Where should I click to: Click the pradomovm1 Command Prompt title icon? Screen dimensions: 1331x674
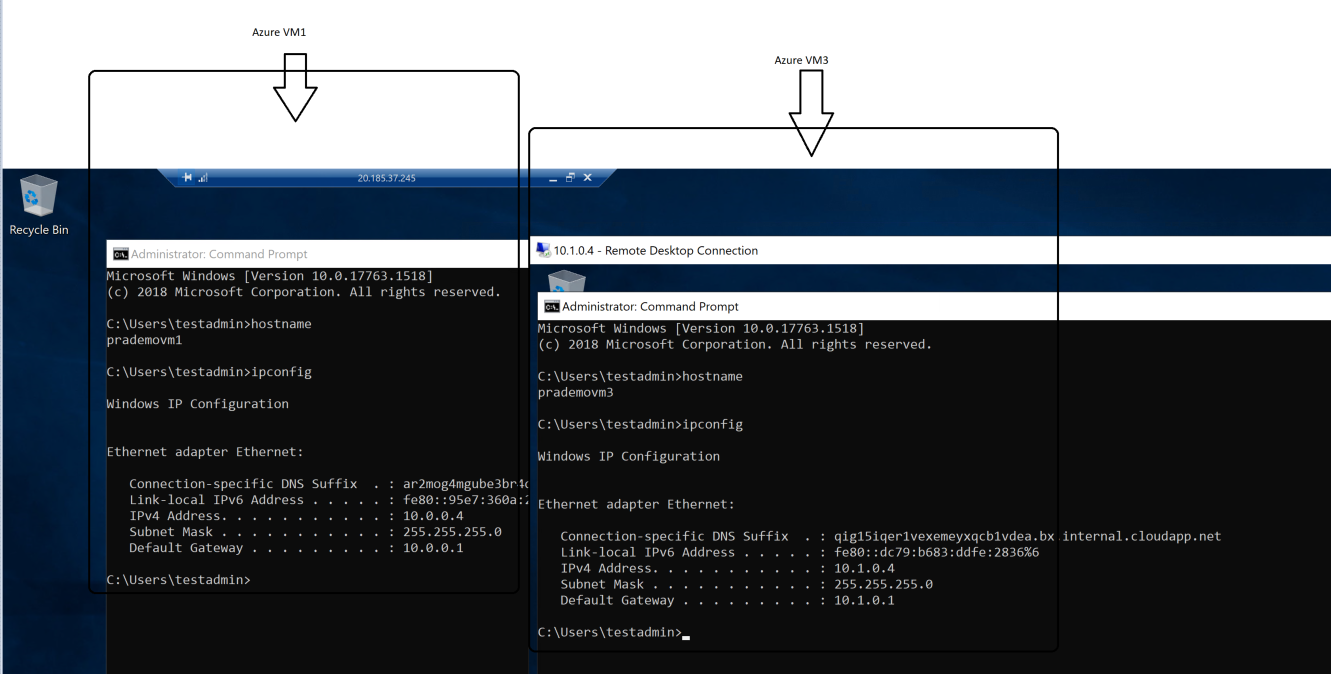click(120, 254)
